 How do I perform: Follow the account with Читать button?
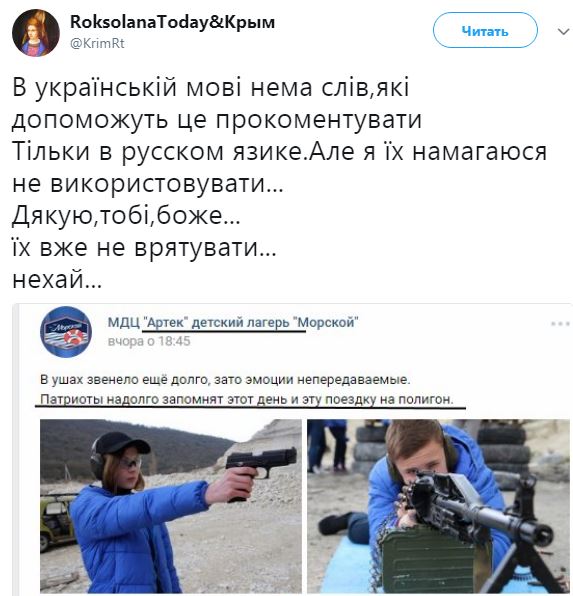[485, 30]
